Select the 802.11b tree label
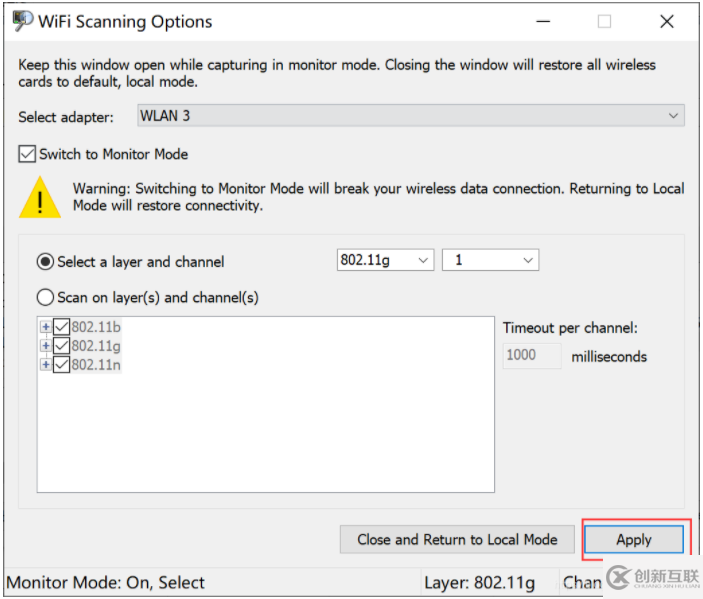This screenshot has height=599, width=703. click(96, 327)
